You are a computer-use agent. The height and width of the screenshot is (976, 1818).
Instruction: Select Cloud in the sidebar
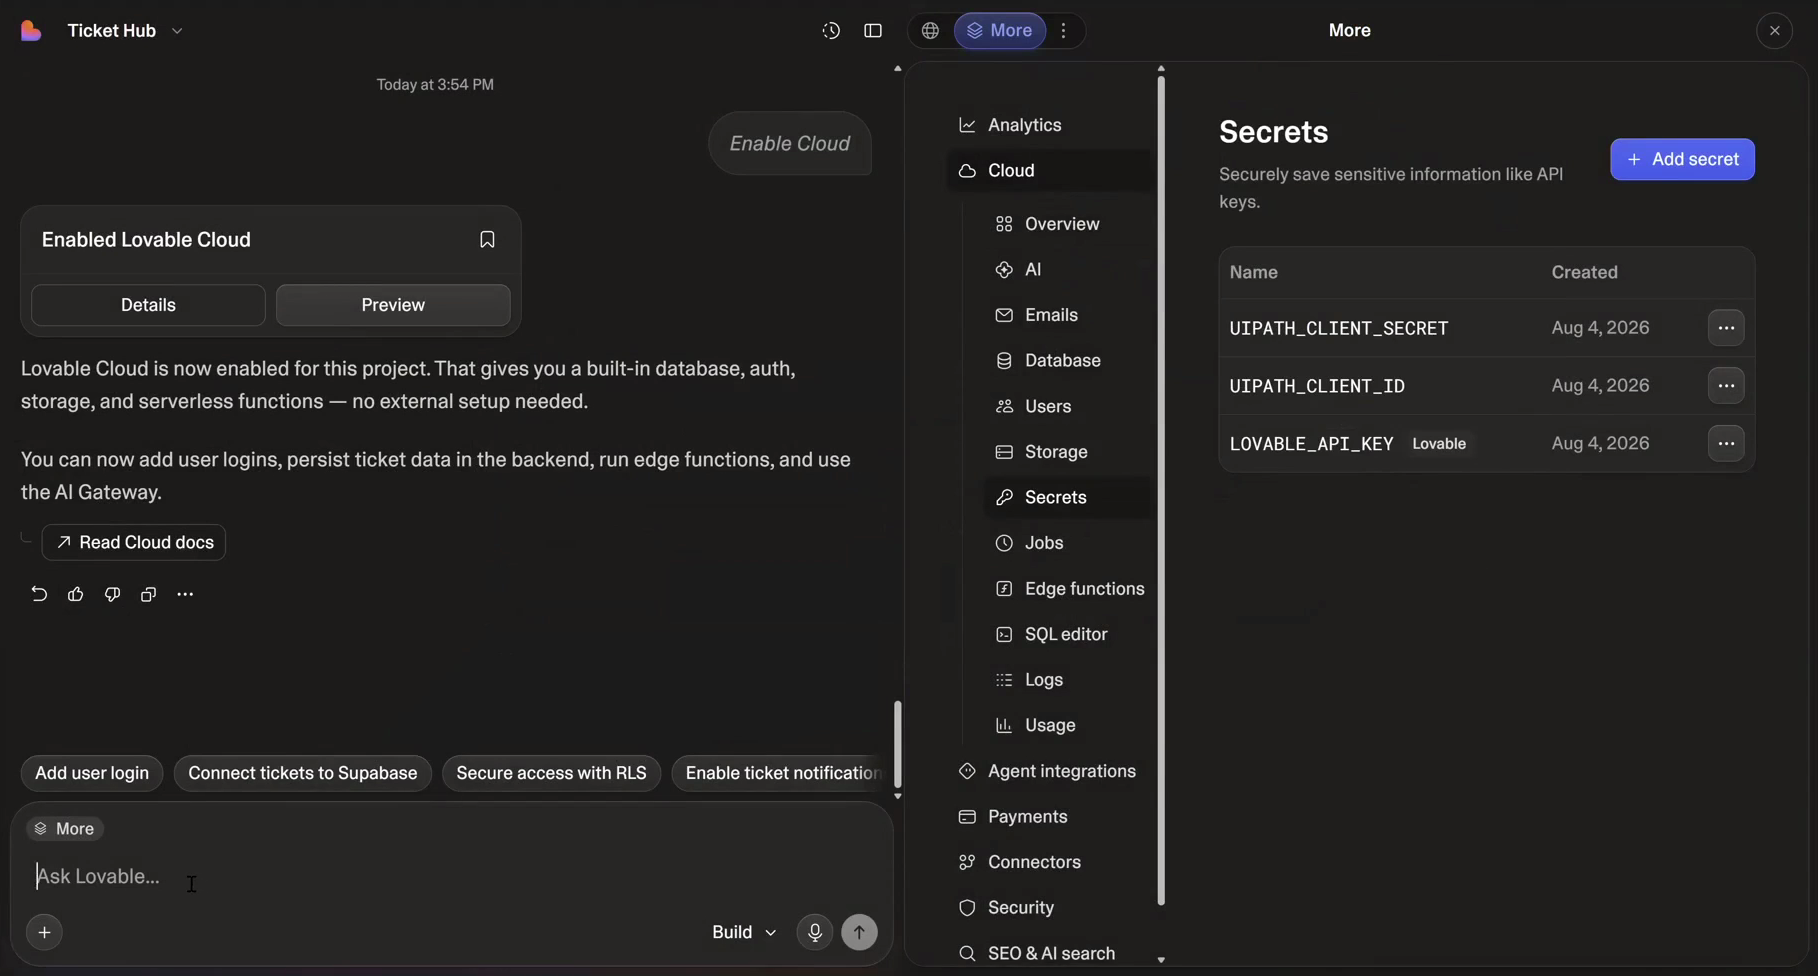pos(1049,171)
